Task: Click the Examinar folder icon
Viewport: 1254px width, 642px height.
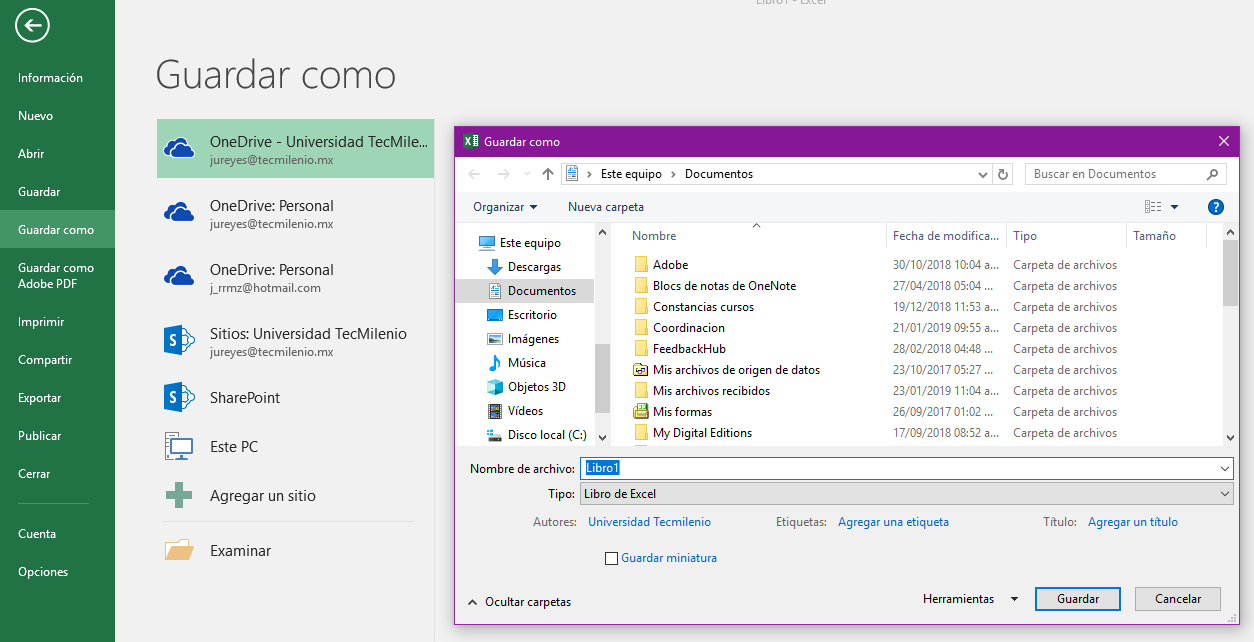Action: click(179, 550)
